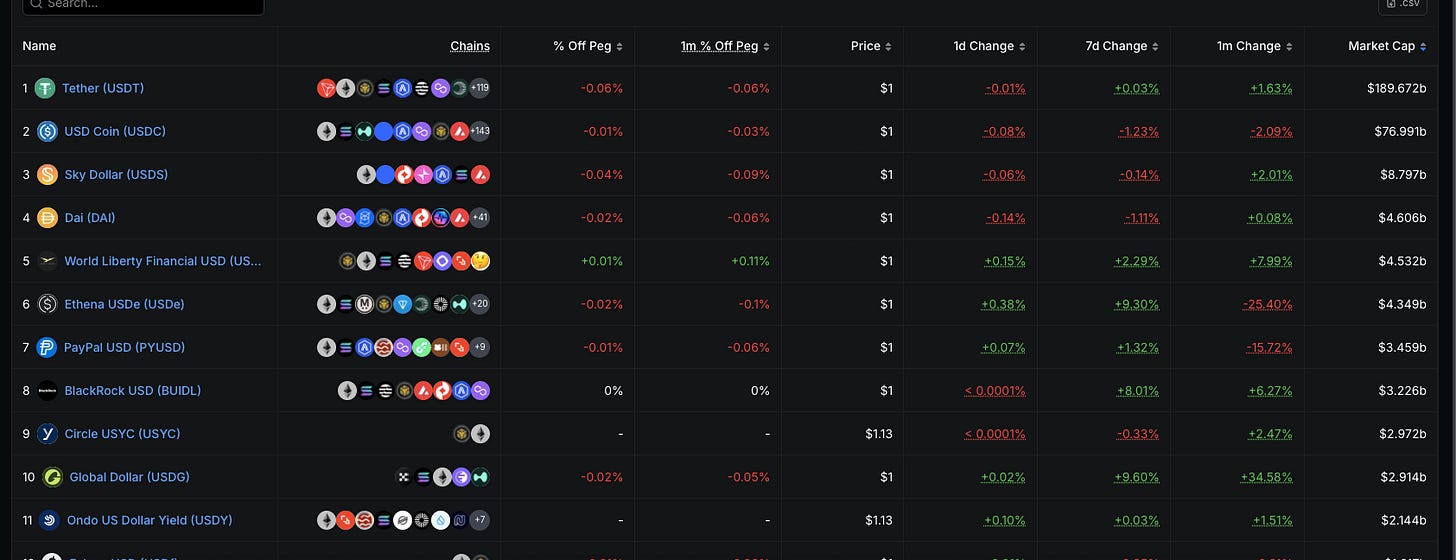Focus the Search input field
This screenshot has height=560, width=1456.
click(x=143, y=5)
